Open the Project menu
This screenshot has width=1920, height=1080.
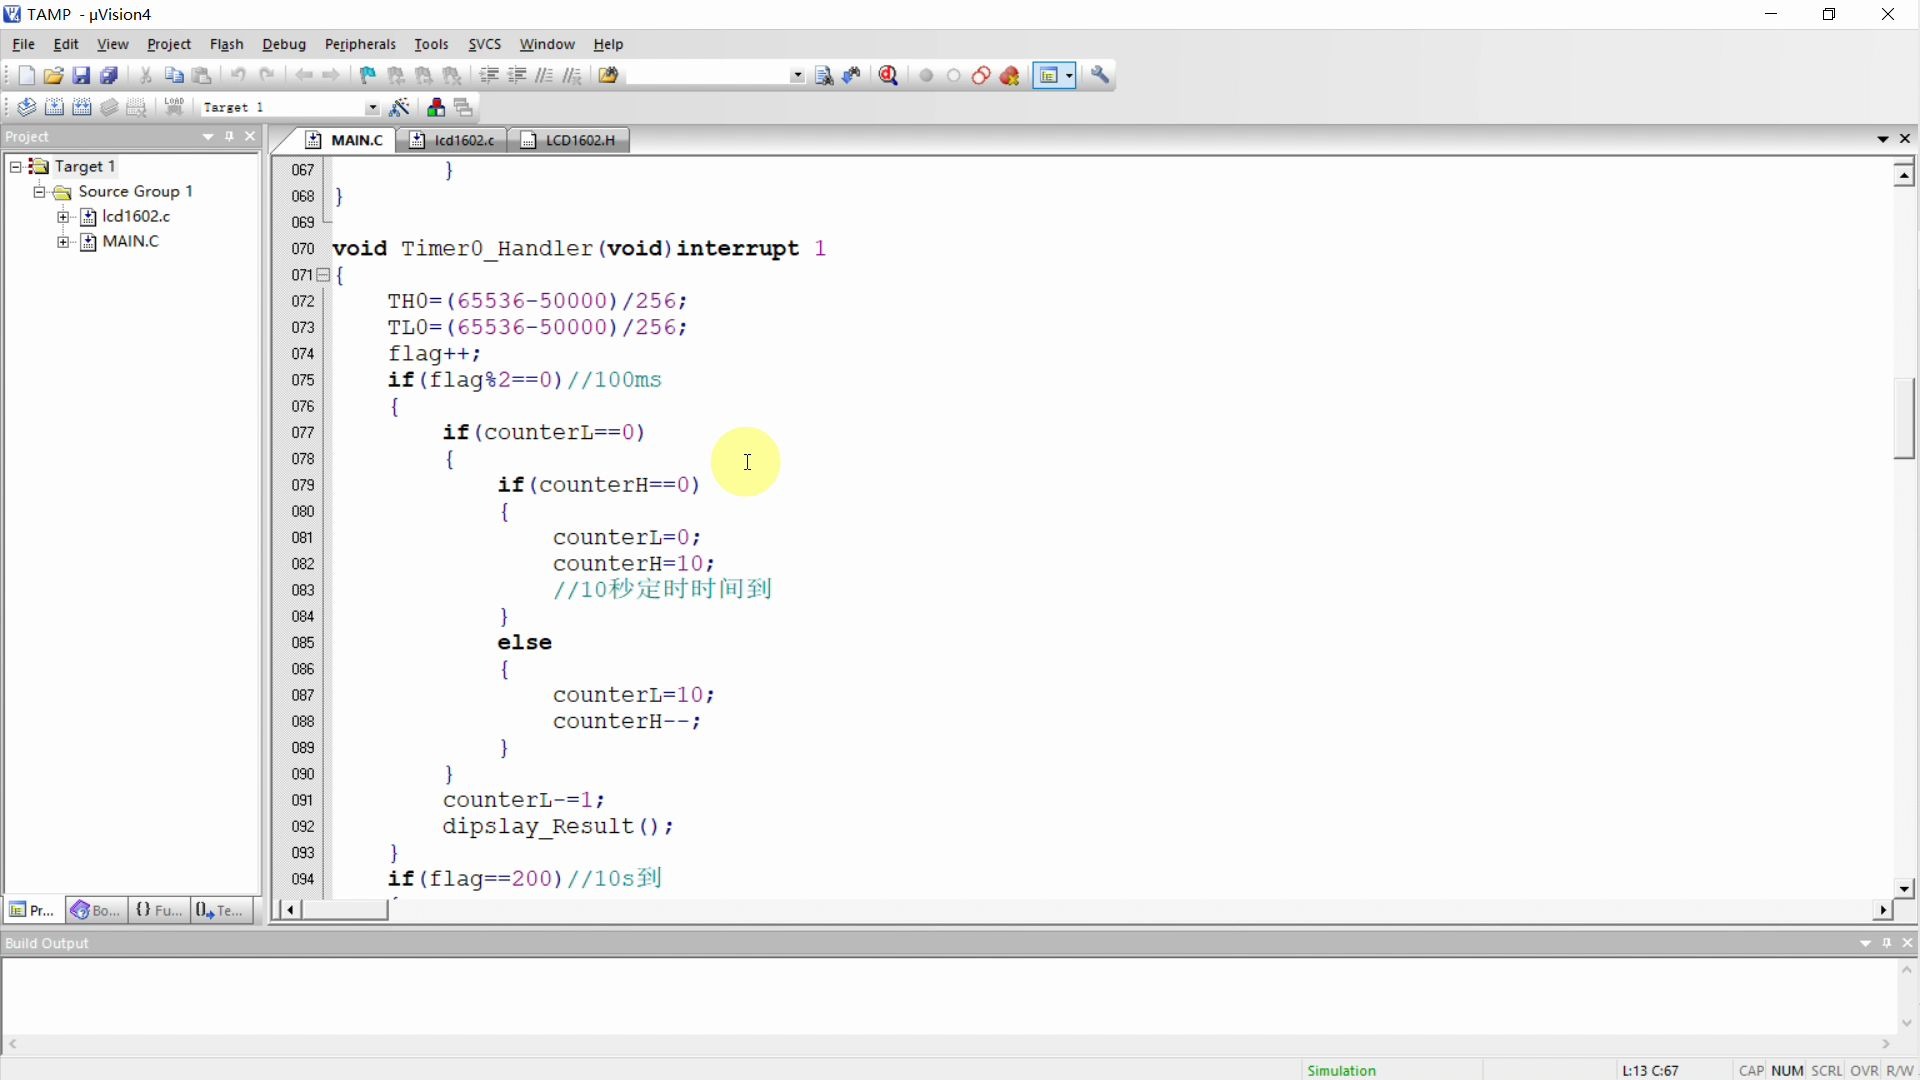coord(169,45)
